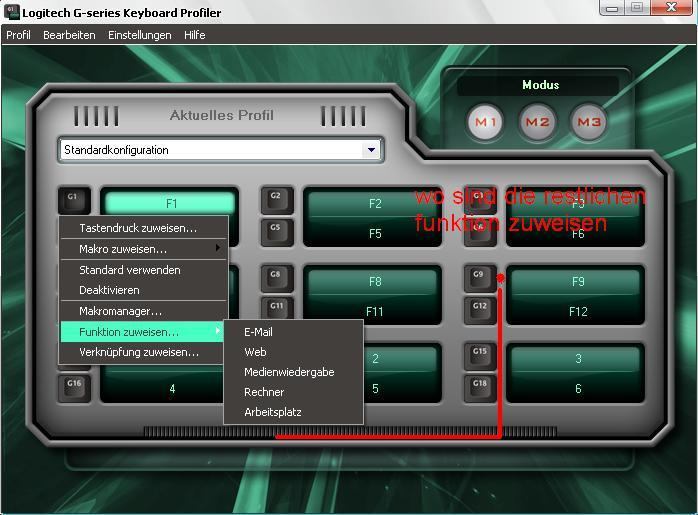Click the highlighted F1 assignment slot
The height and width of the screenshot is (515, 698).
[x=170, y=203]
